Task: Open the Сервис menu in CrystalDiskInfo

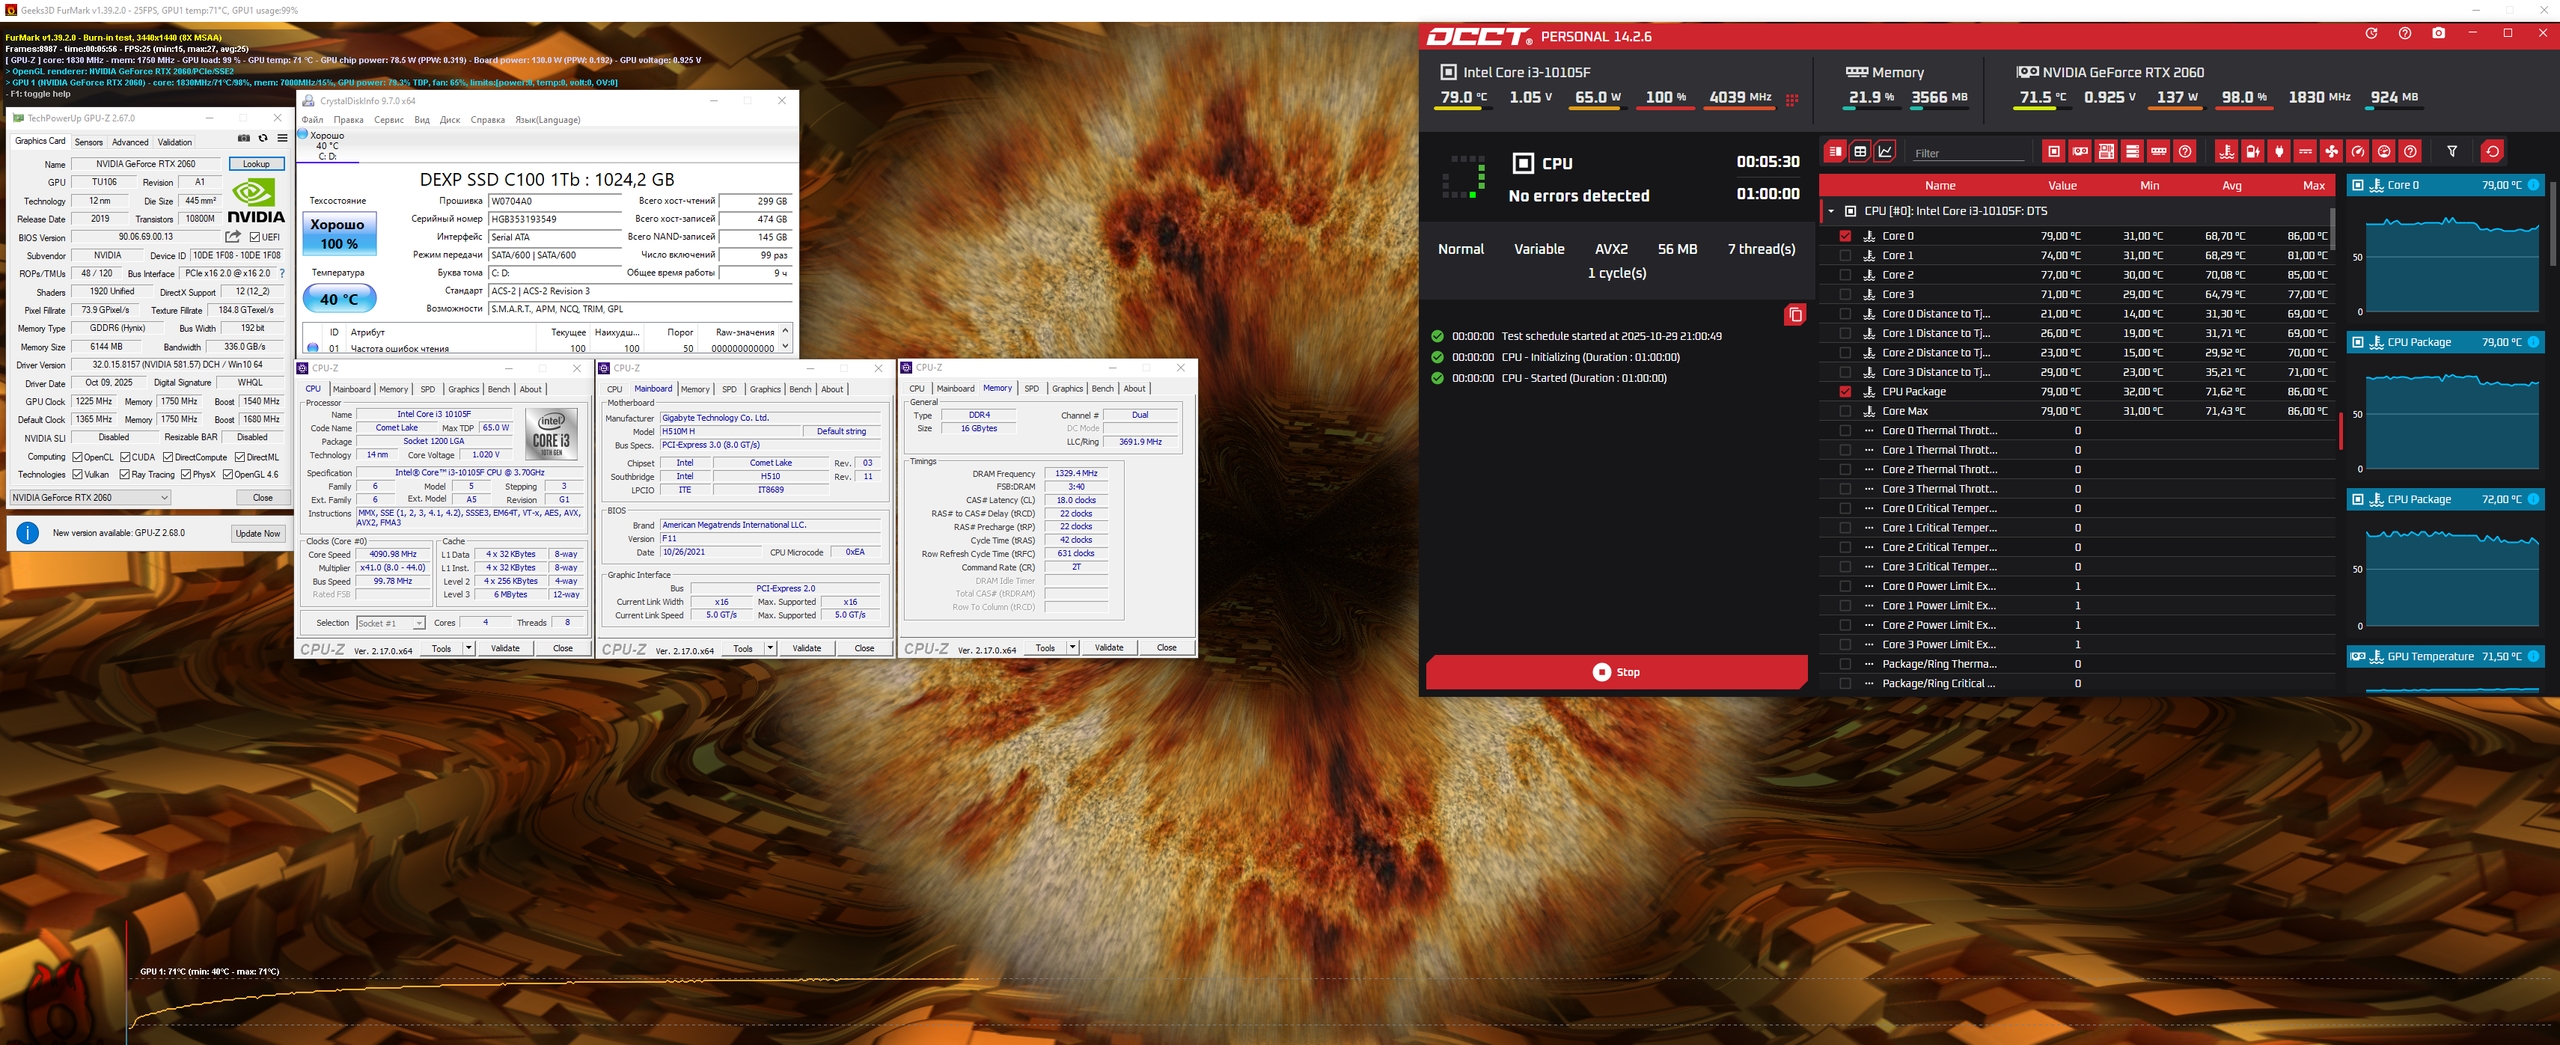Action: click(388, 120)
